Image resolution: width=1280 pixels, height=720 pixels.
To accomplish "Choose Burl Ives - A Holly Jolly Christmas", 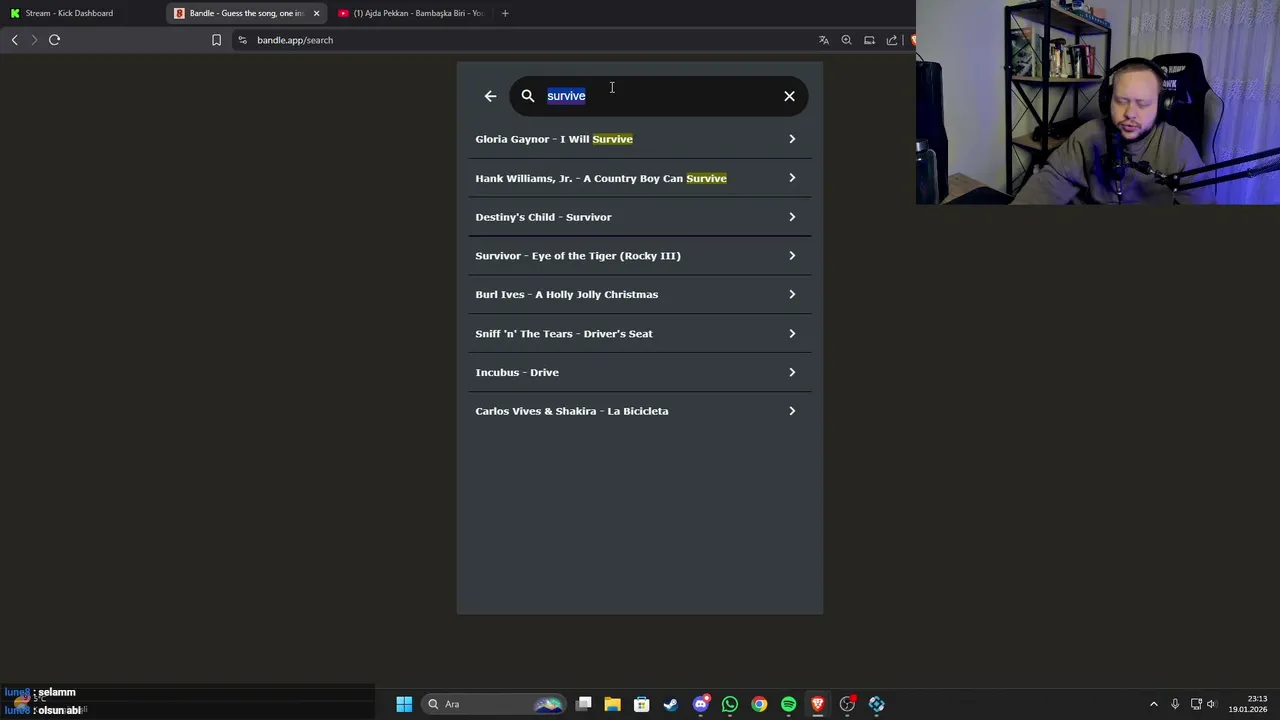I will click(x=640, y=294).
